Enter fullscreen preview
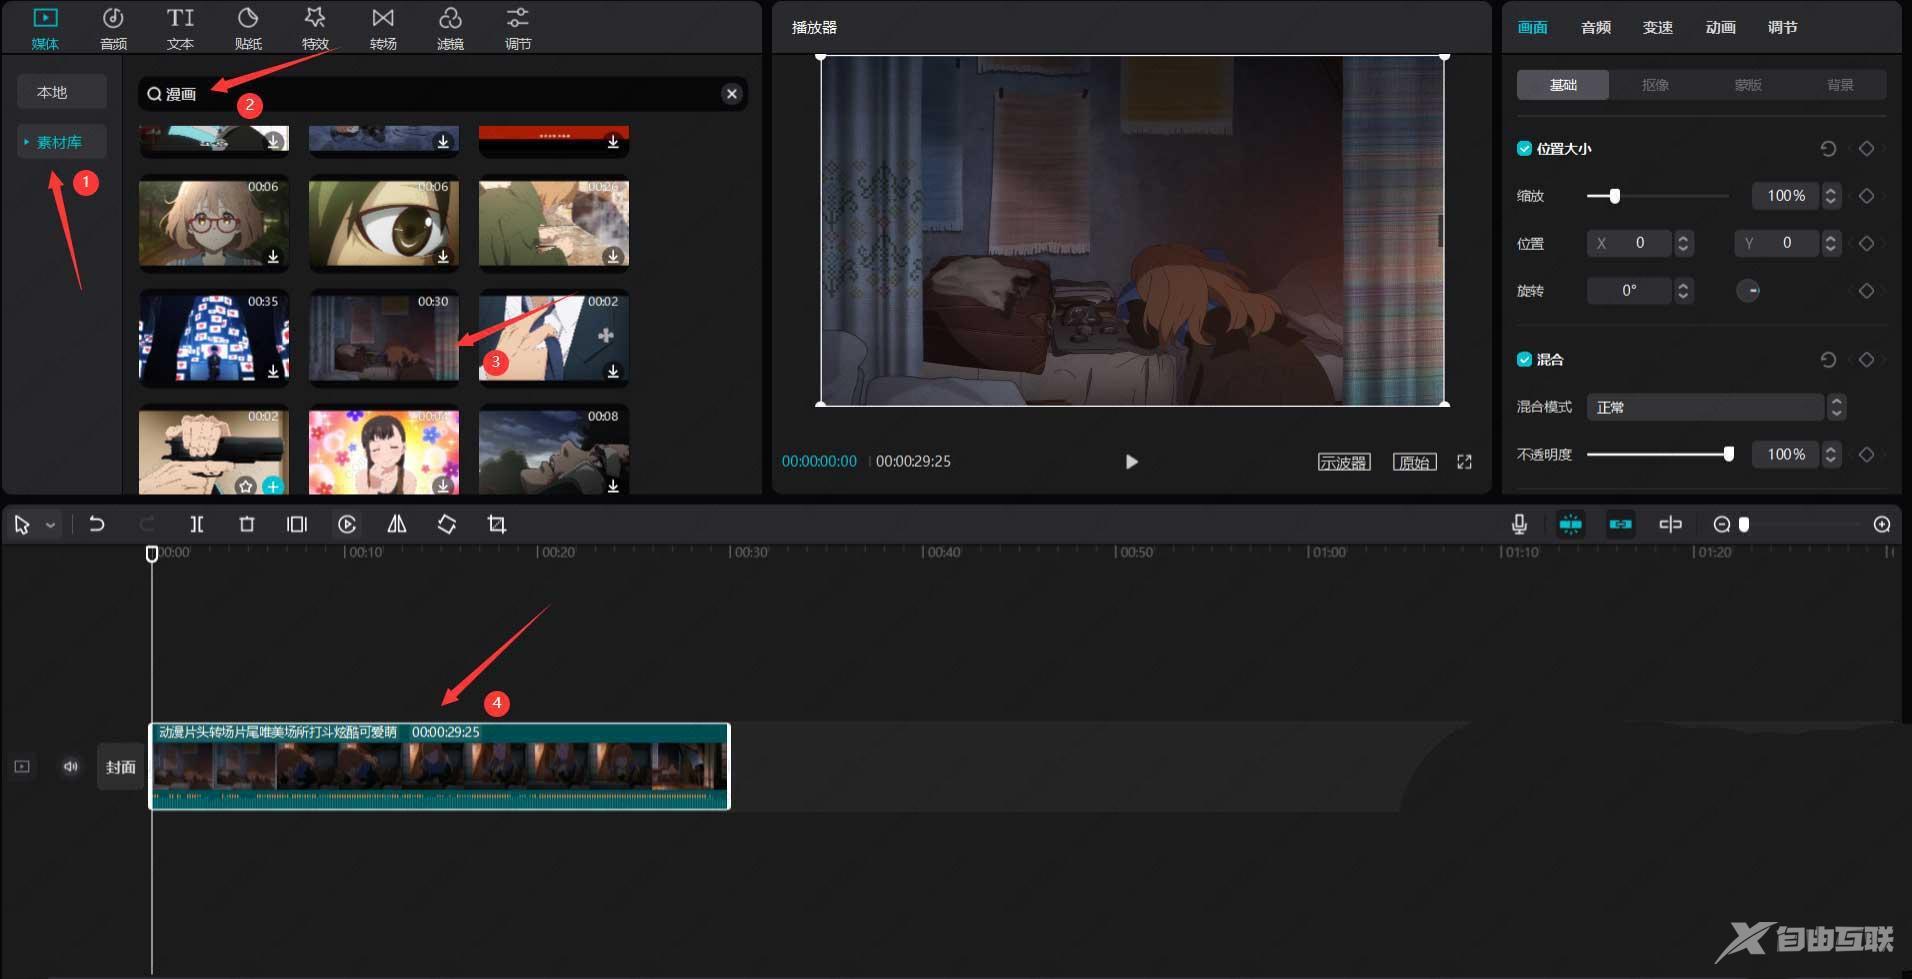Screen dimensions: 1912x979 [x=1464, y=462]
